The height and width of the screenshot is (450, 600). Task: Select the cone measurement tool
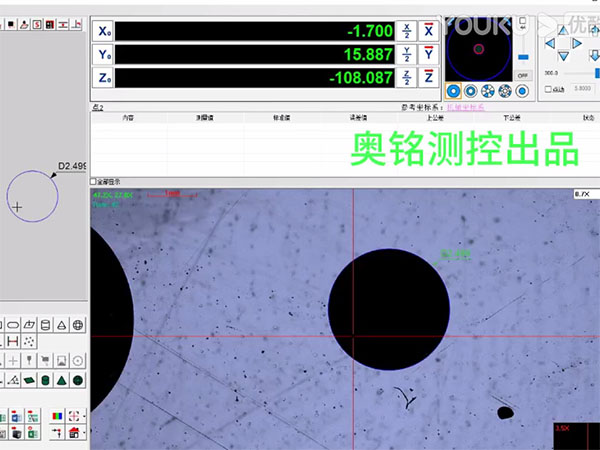60,325
